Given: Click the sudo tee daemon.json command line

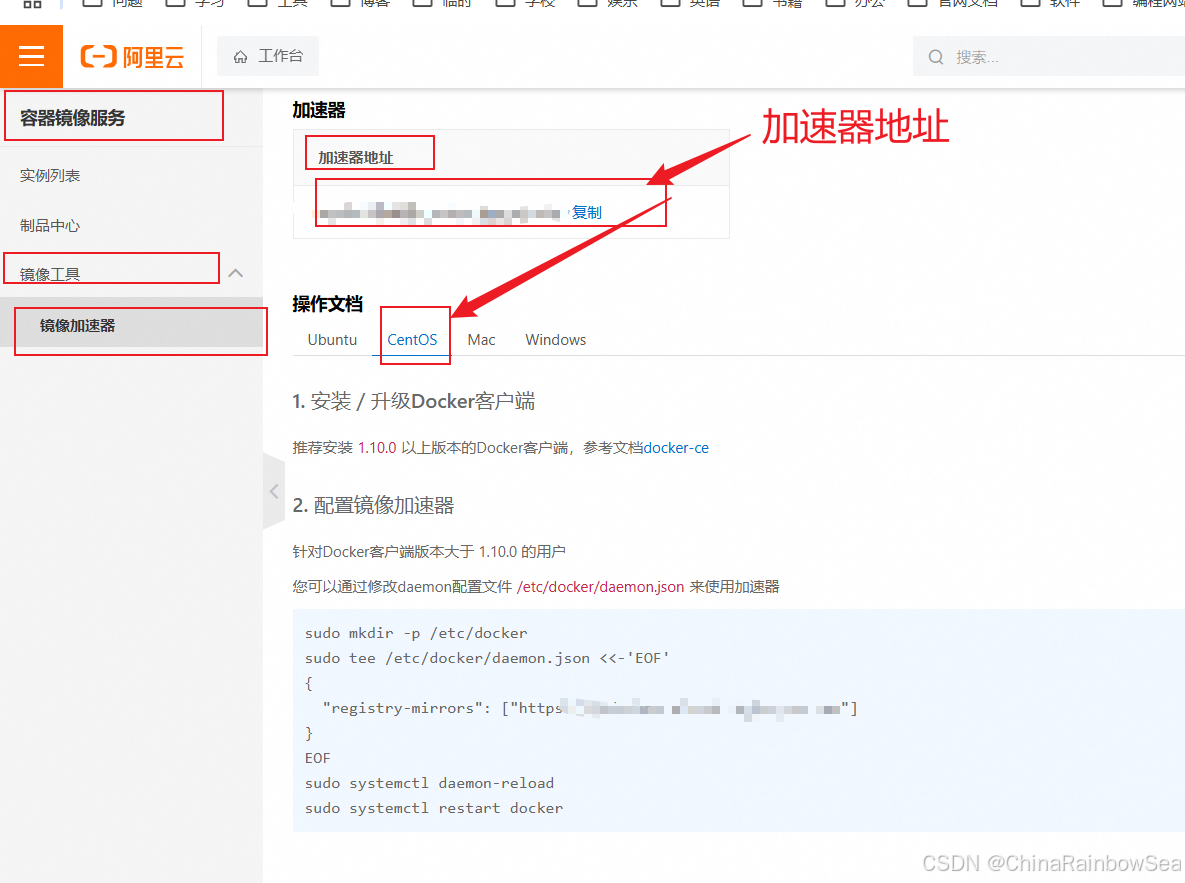Looking at the screenshot, I should [x=487, y=658].
